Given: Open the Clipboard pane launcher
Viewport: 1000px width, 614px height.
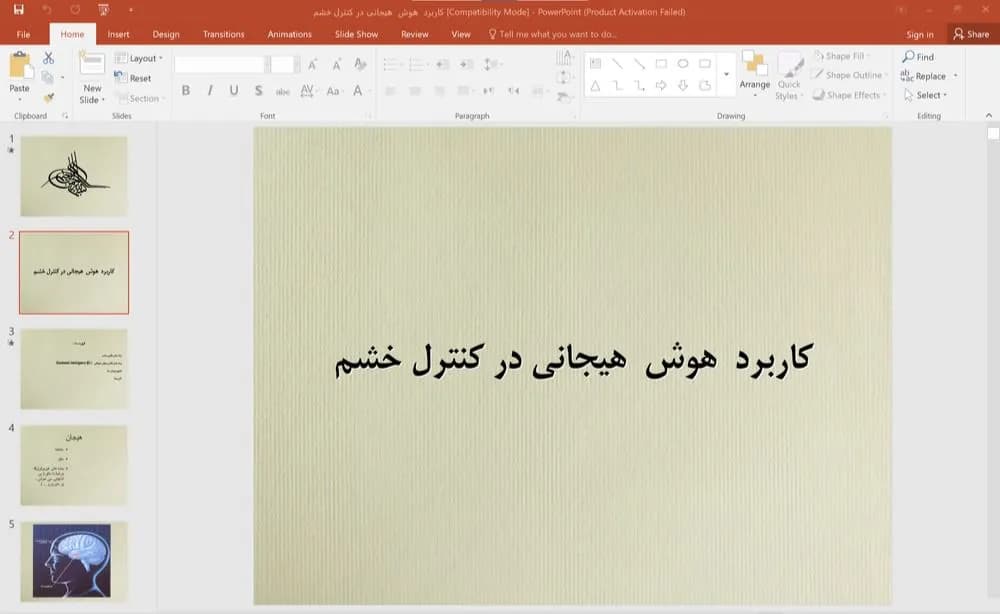Looking at the screenshot, I should pos(64,116).
